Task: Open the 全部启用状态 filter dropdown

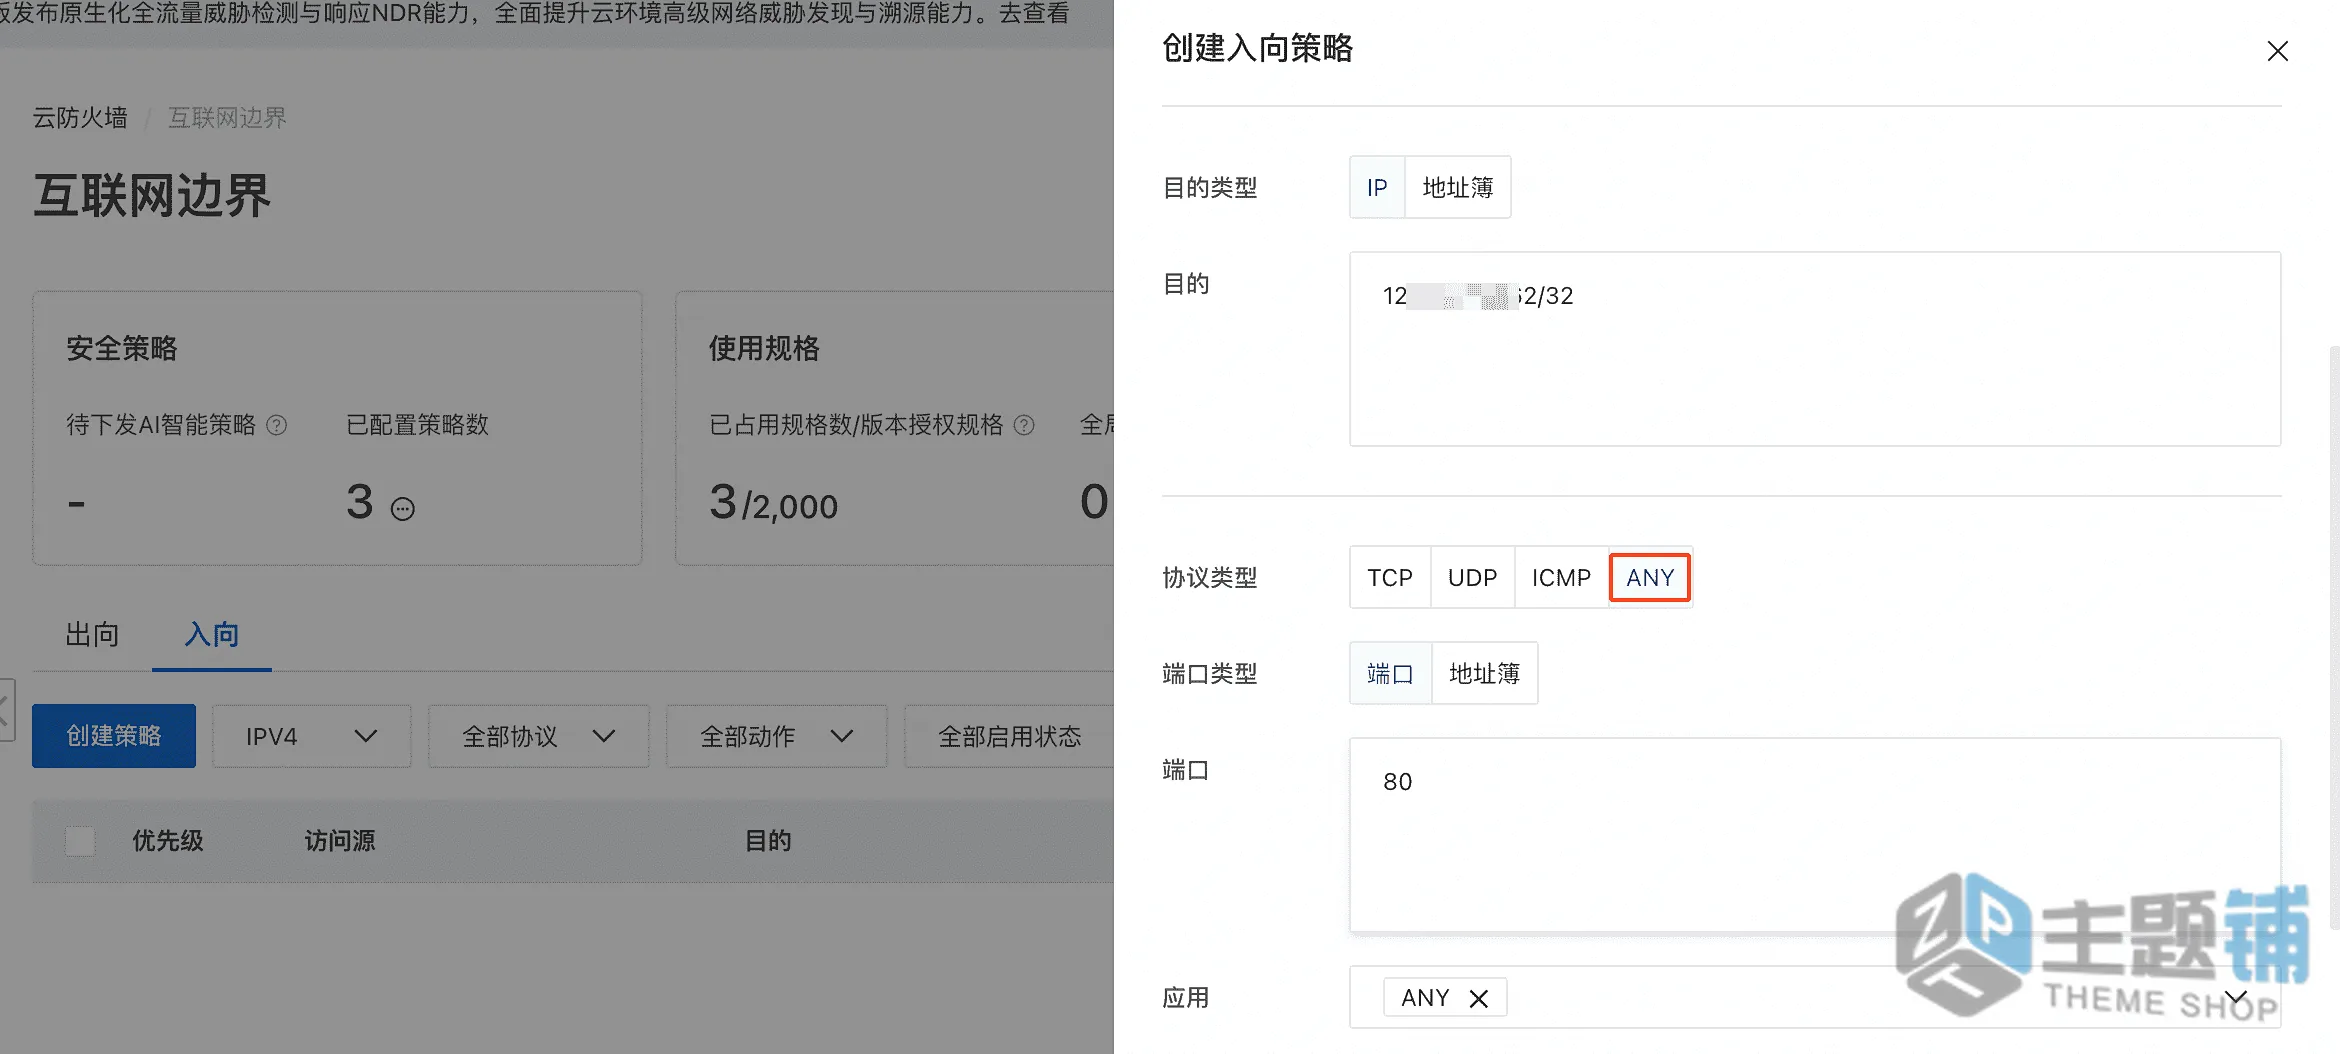Action: click(1009, 736)
